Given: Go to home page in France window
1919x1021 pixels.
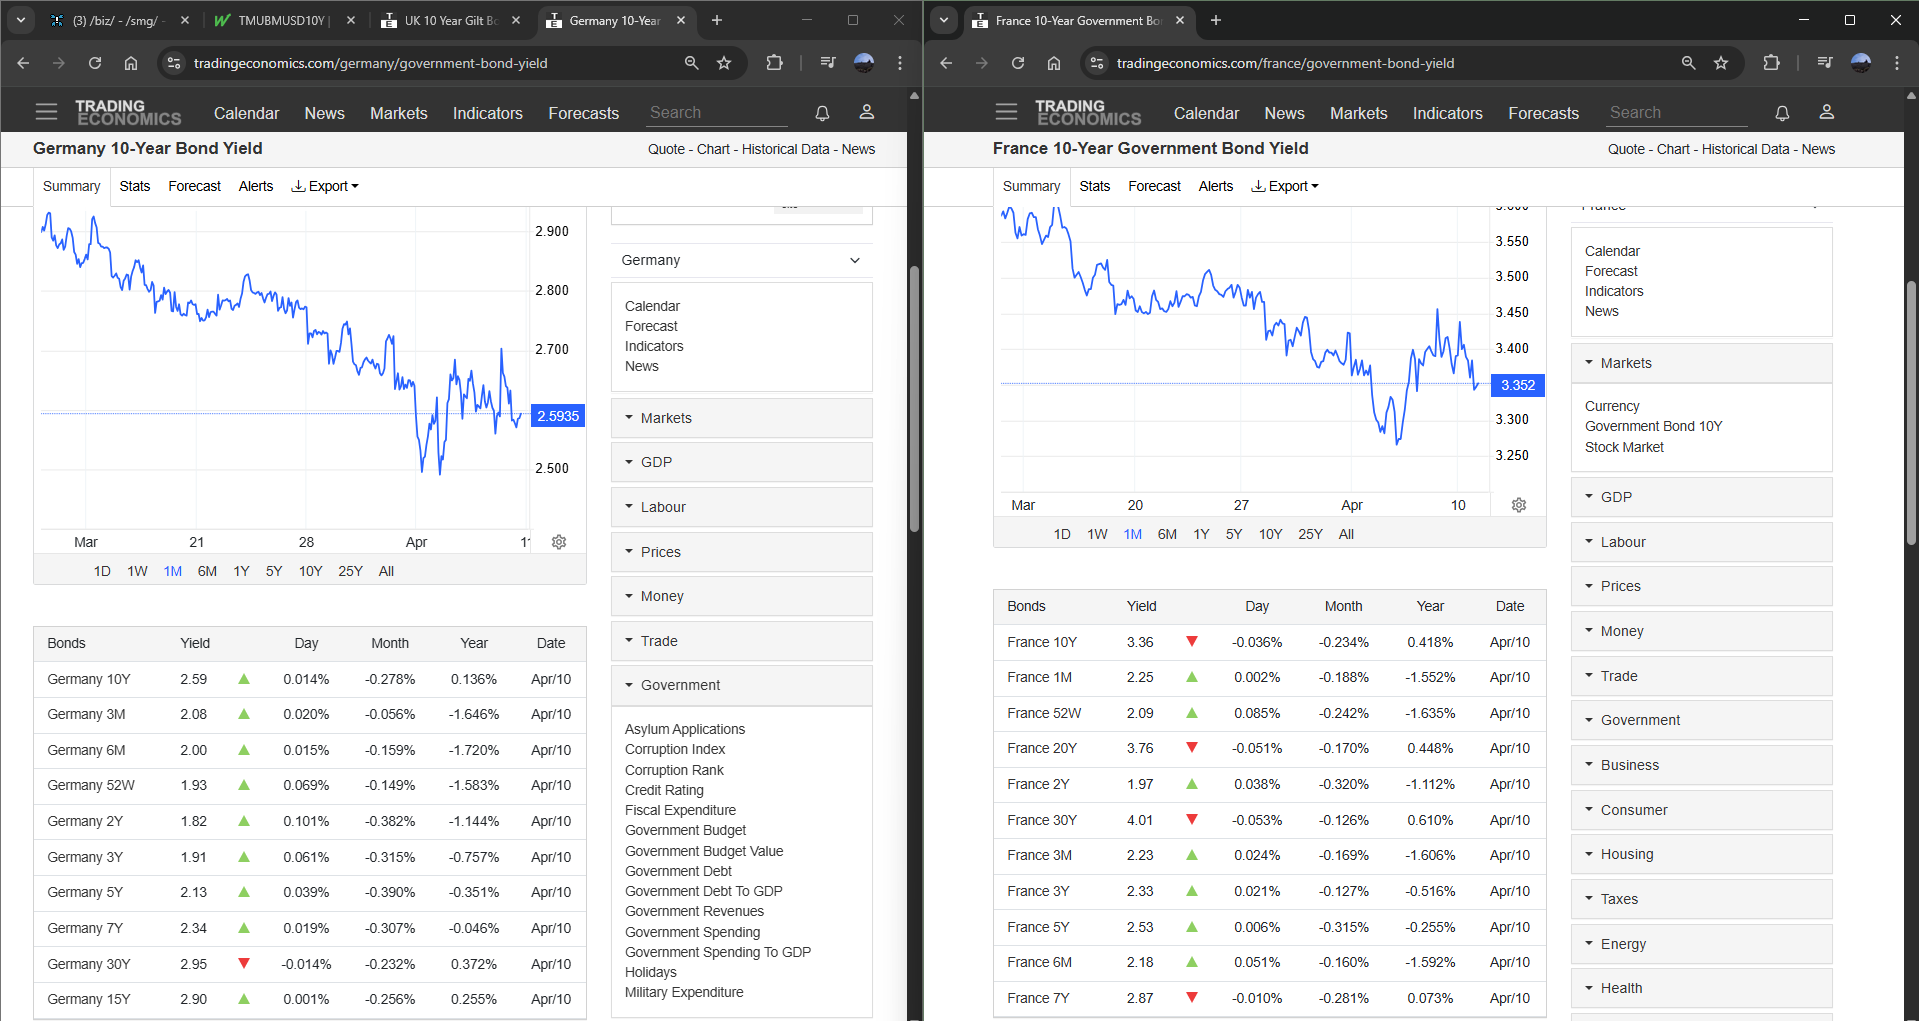Looking at the screenshot, I should (1054, 63).
